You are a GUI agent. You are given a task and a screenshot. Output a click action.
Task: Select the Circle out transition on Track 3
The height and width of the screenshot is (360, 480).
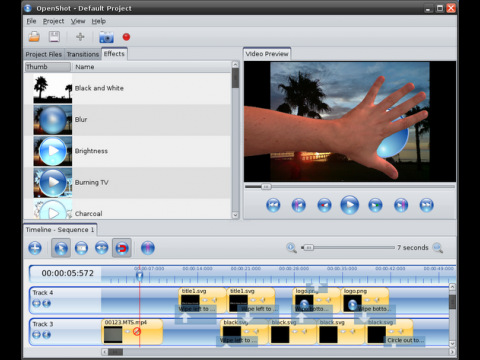pyautogui.click(x=405, y=340)
